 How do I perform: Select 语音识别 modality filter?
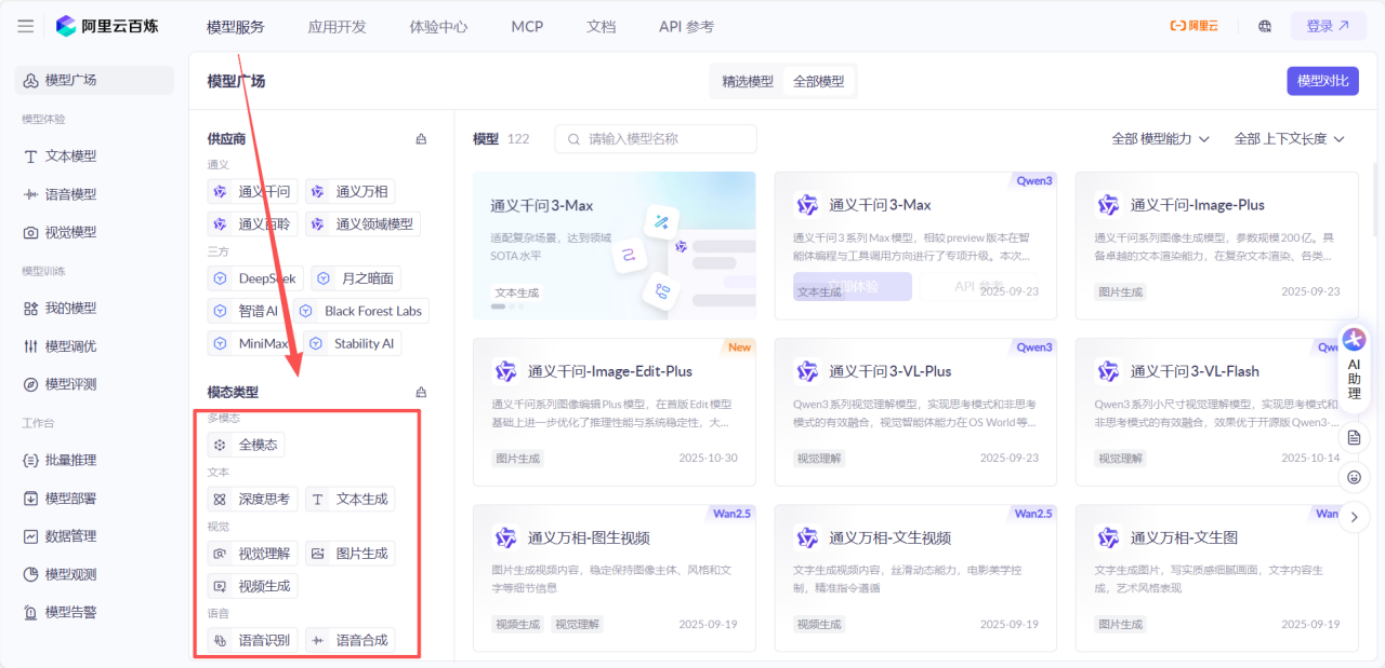(x=252, y=640)
